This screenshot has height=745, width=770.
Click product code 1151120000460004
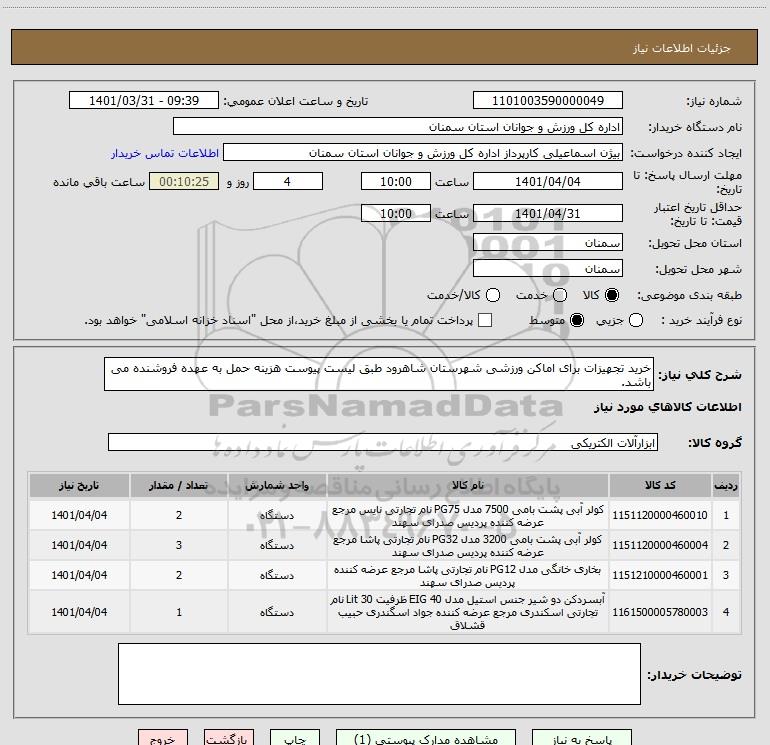click(660, 545)
